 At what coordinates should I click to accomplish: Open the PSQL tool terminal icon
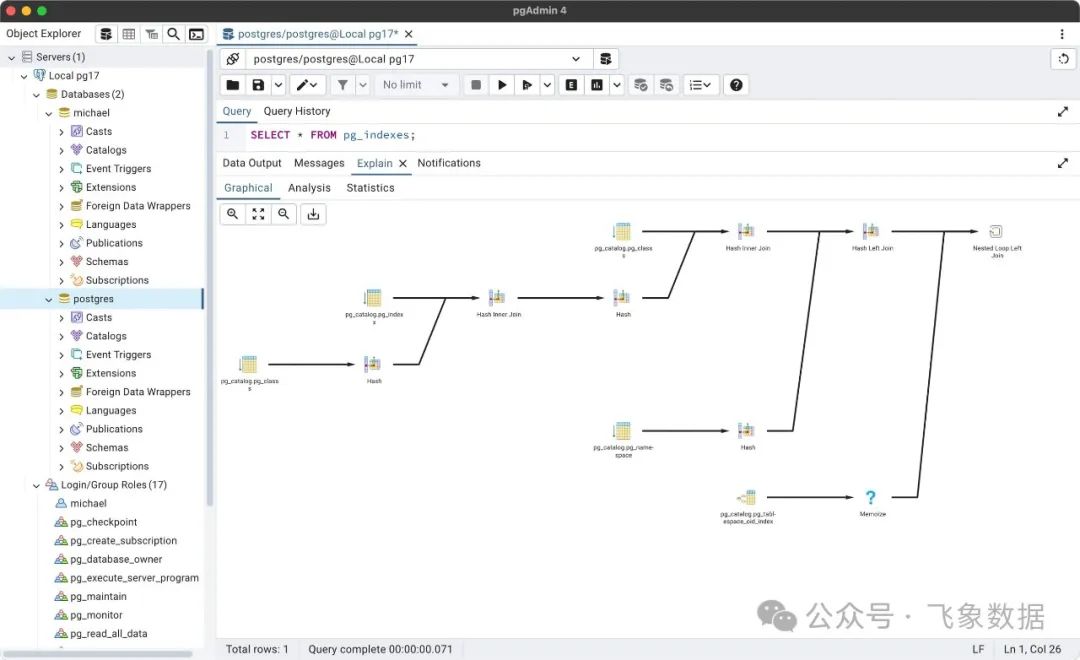coord(196,34)
